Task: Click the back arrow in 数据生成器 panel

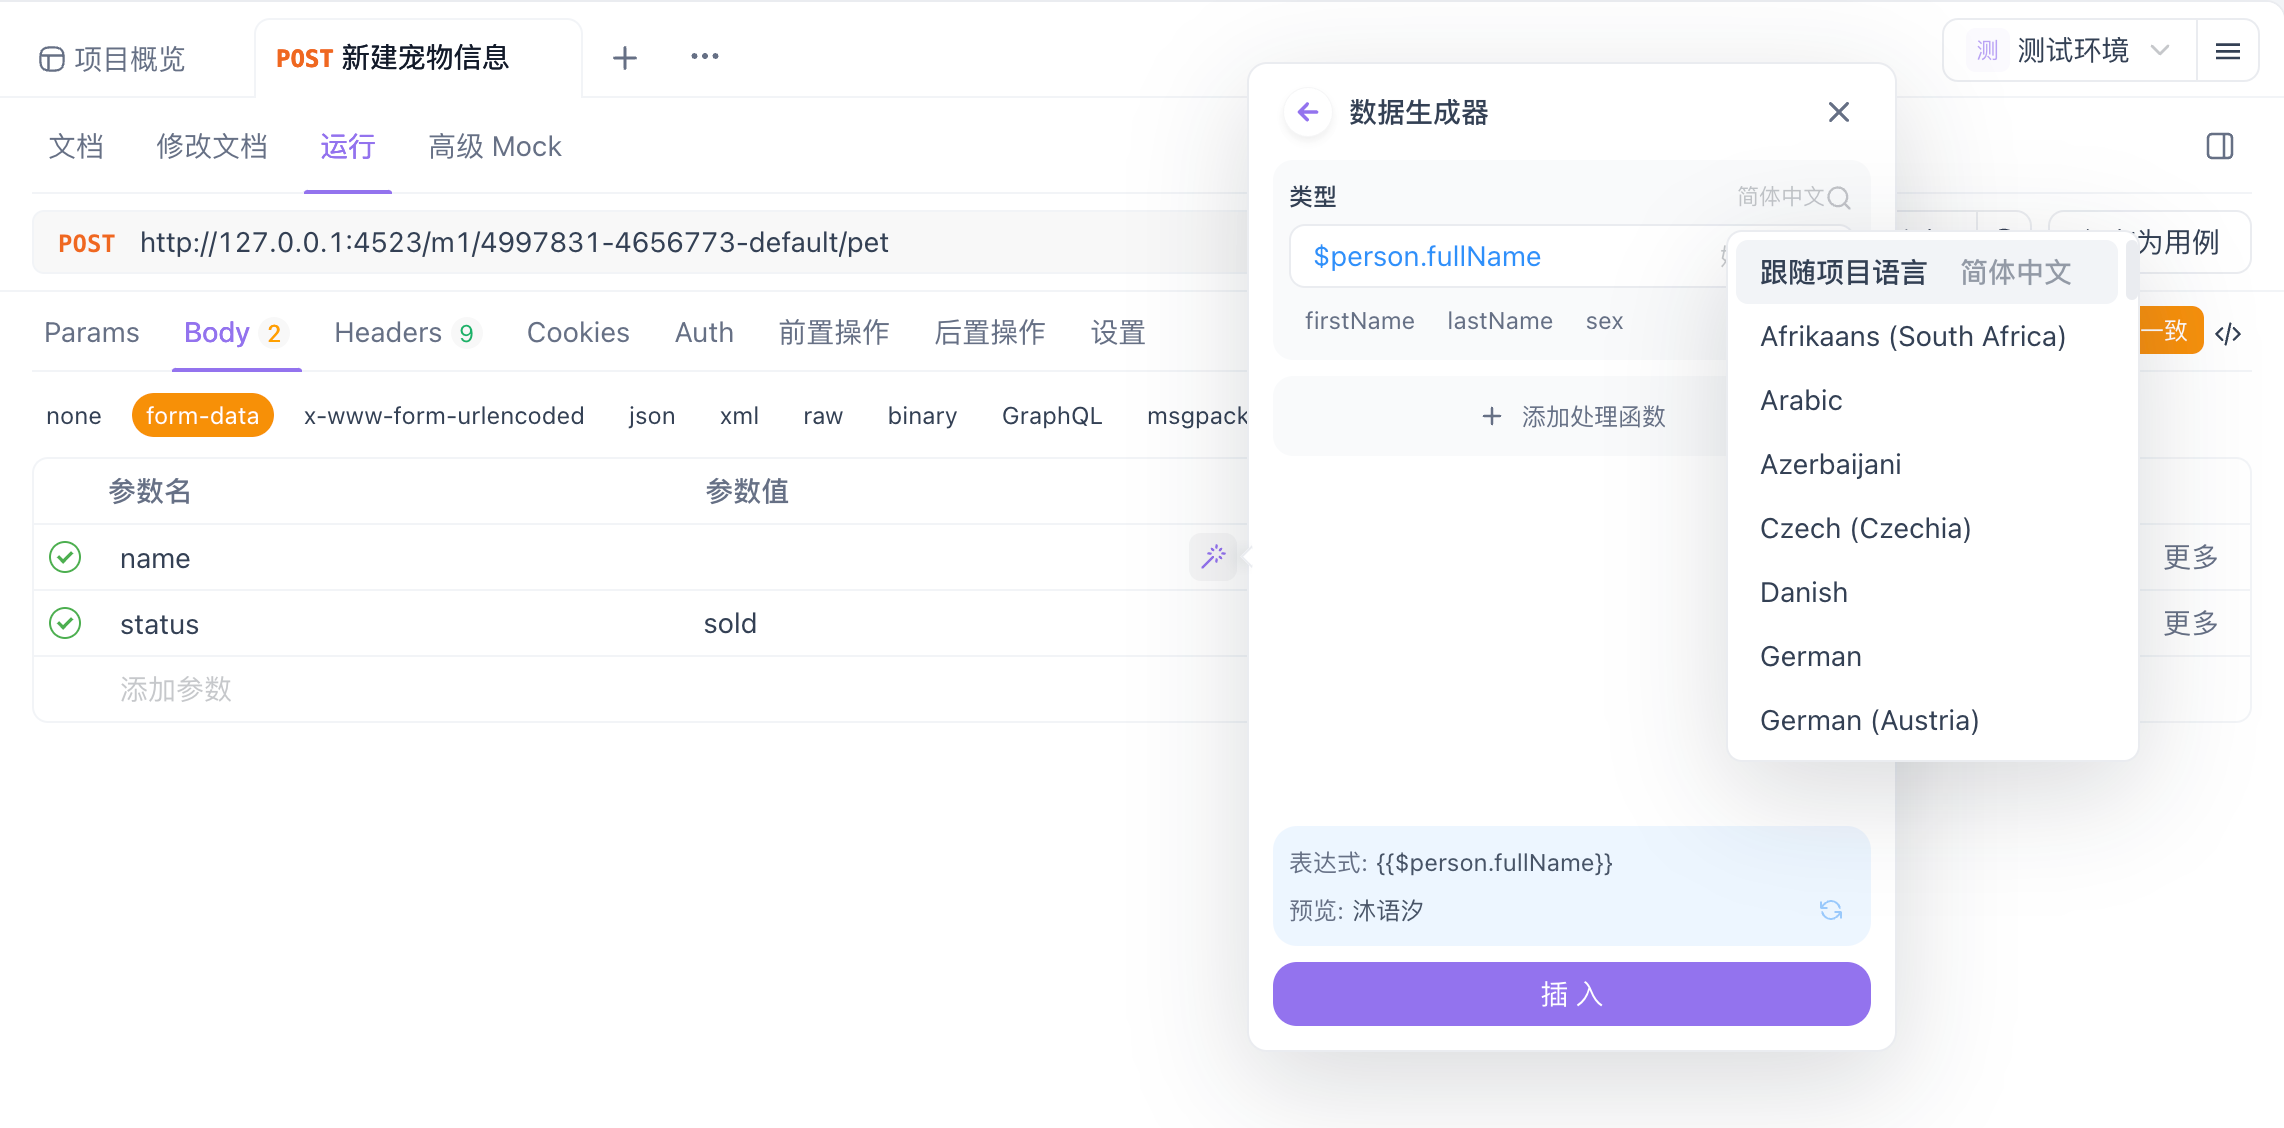Action: pos(1307,112)
